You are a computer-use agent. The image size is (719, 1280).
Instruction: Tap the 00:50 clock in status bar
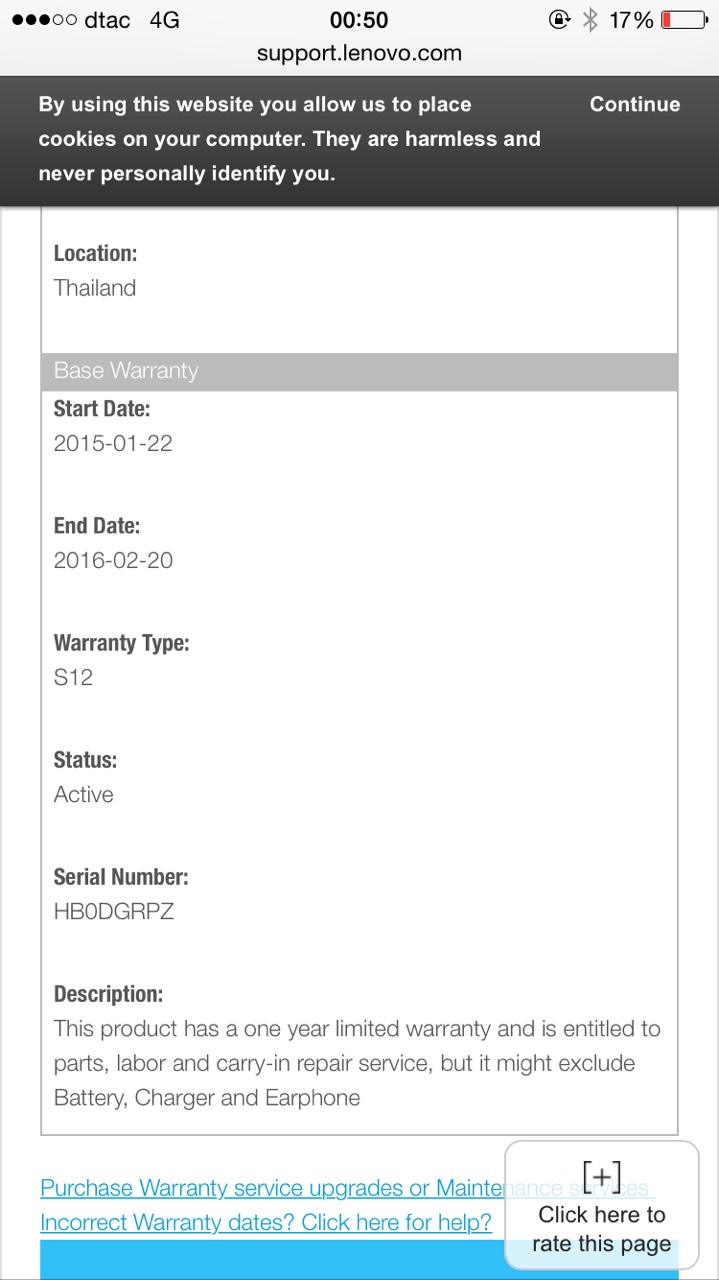point(359,20)
